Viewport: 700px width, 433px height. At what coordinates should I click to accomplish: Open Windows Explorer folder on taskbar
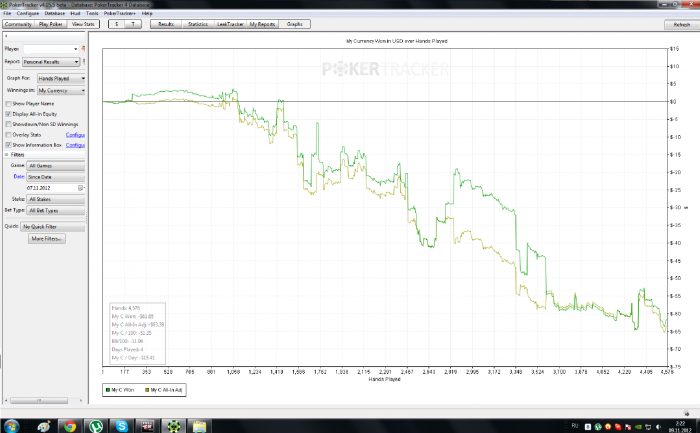point(199,426)
